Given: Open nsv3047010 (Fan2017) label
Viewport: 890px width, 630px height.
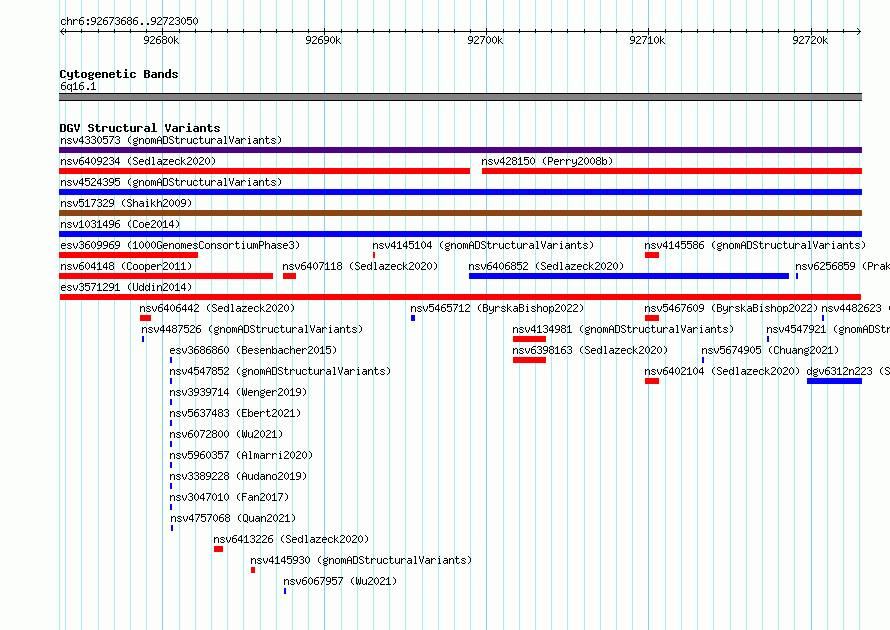Looking at the screenshot, I should pos(229,497).
